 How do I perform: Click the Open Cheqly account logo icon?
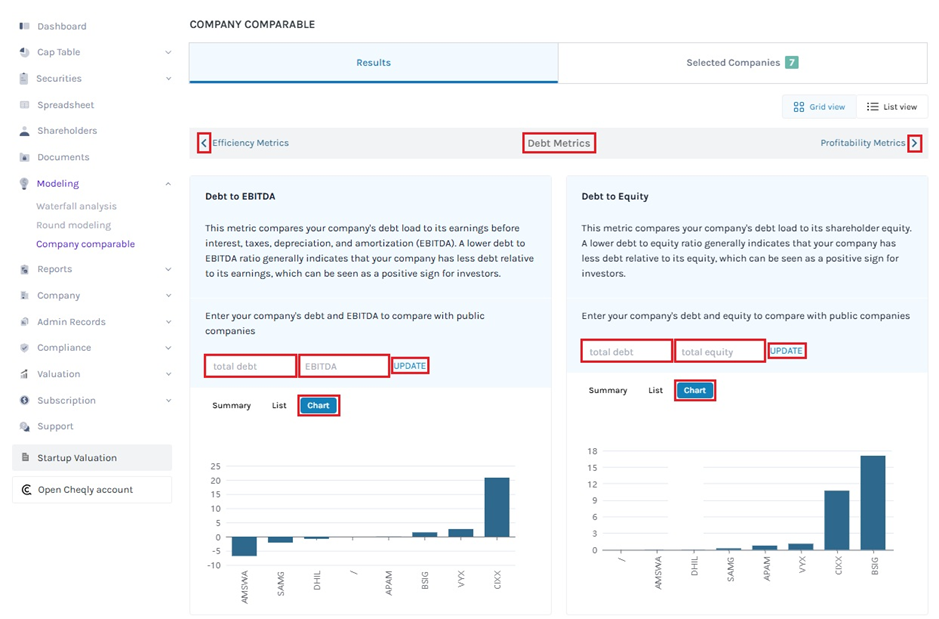tap(25, 490)
